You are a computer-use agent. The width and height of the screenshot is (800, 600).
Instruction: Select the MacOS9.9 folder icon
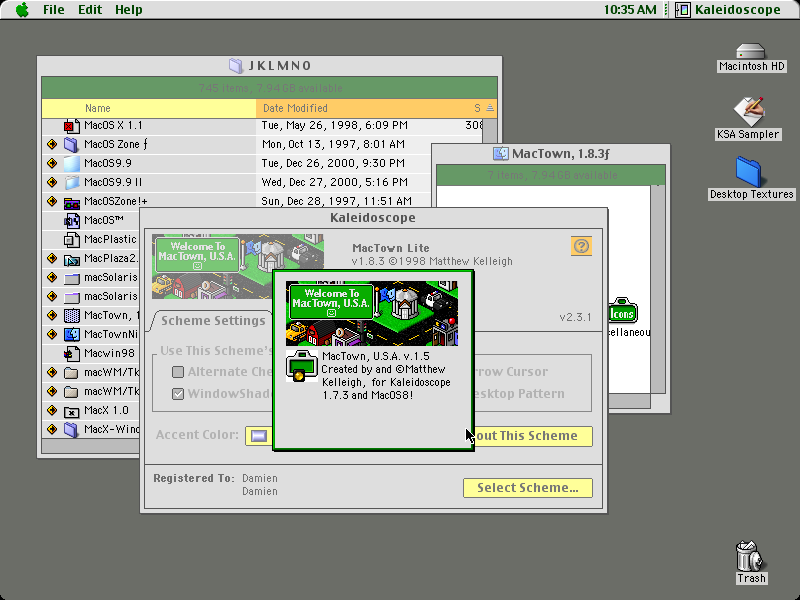pyautogui.click(x=71, y=163)
